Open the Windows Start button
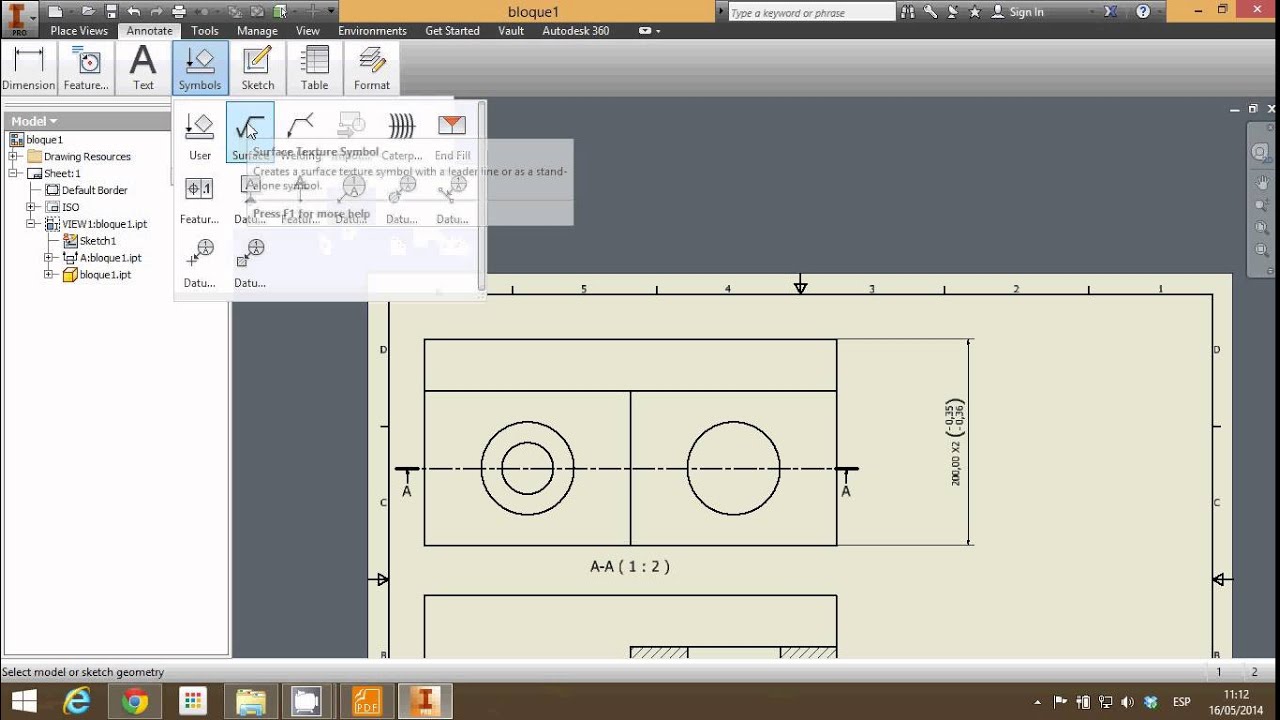Screen dimensions: 1280x720 22,701
